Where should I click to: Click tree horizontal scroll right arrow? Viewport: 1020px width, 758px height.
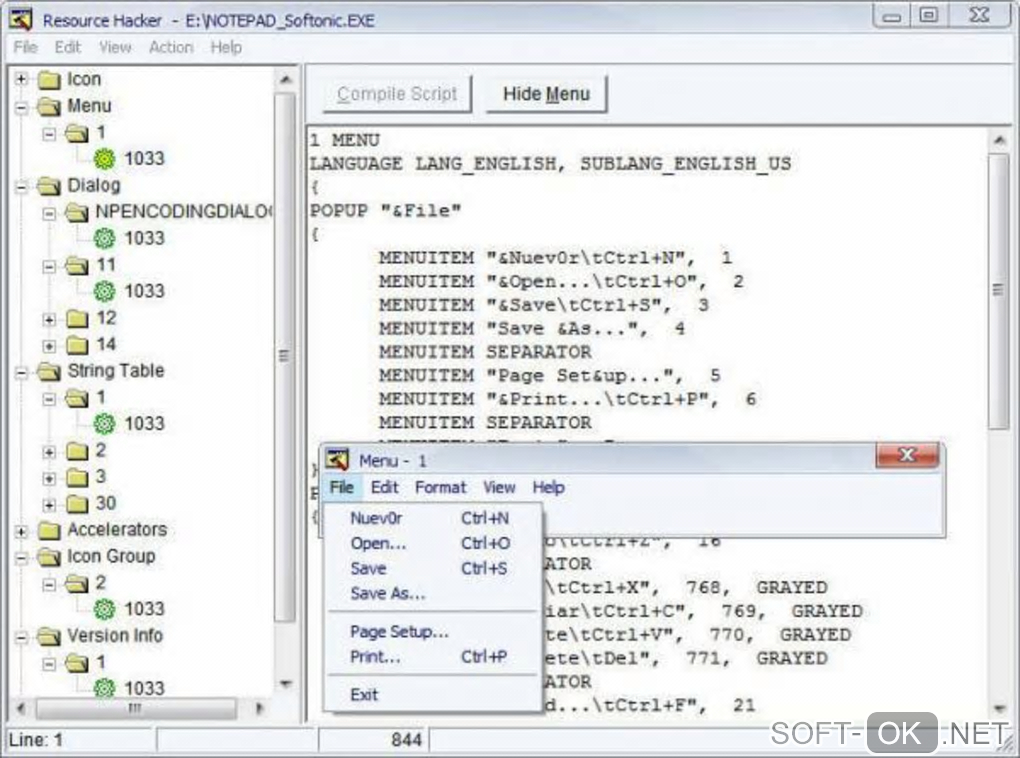[x=260, y=708]
